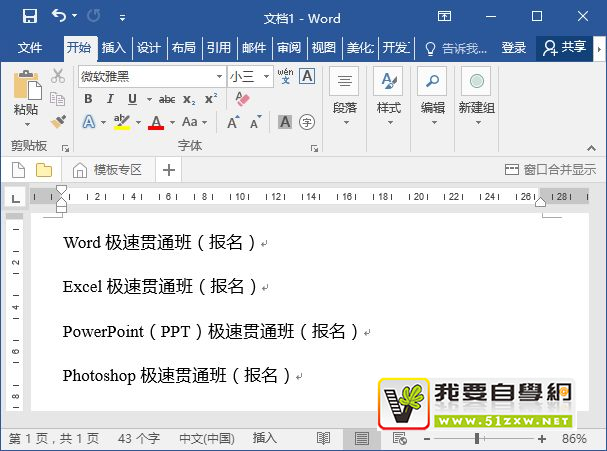Open phonetic guide wén icon
607x451 pixels.
285,76
